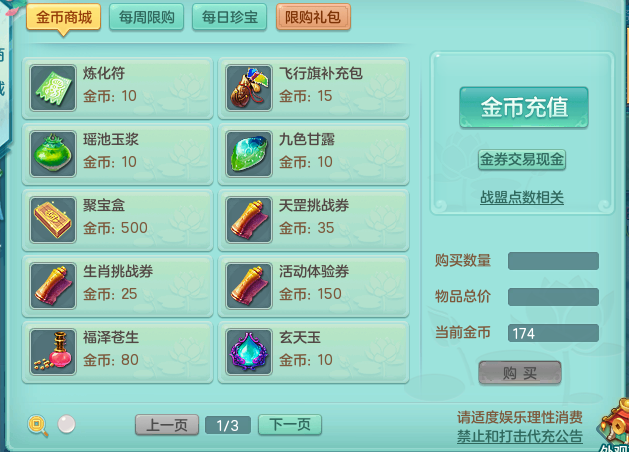This screenshot has width=629, height=452.
Task: Choose the 福泽苍生 pink potion icon
Action: coord(53,352)
